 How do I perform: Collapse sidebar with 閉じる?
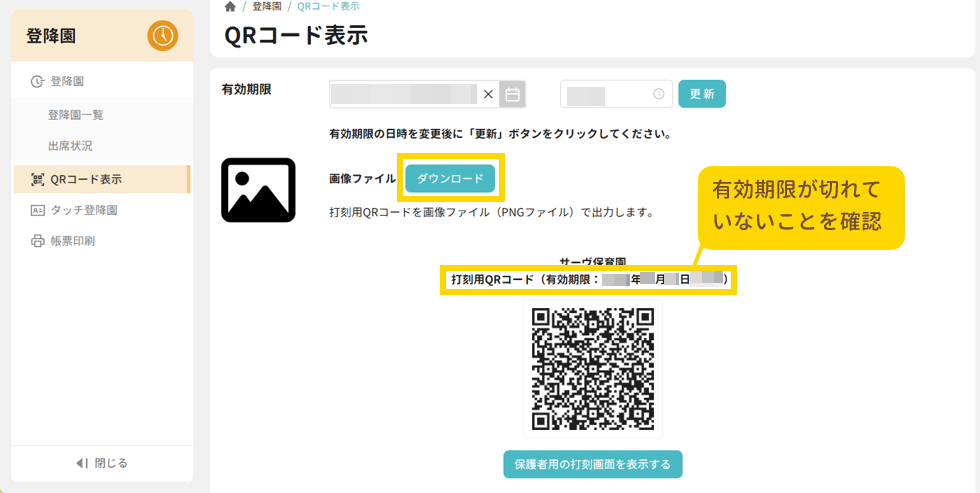coord(102,463)
